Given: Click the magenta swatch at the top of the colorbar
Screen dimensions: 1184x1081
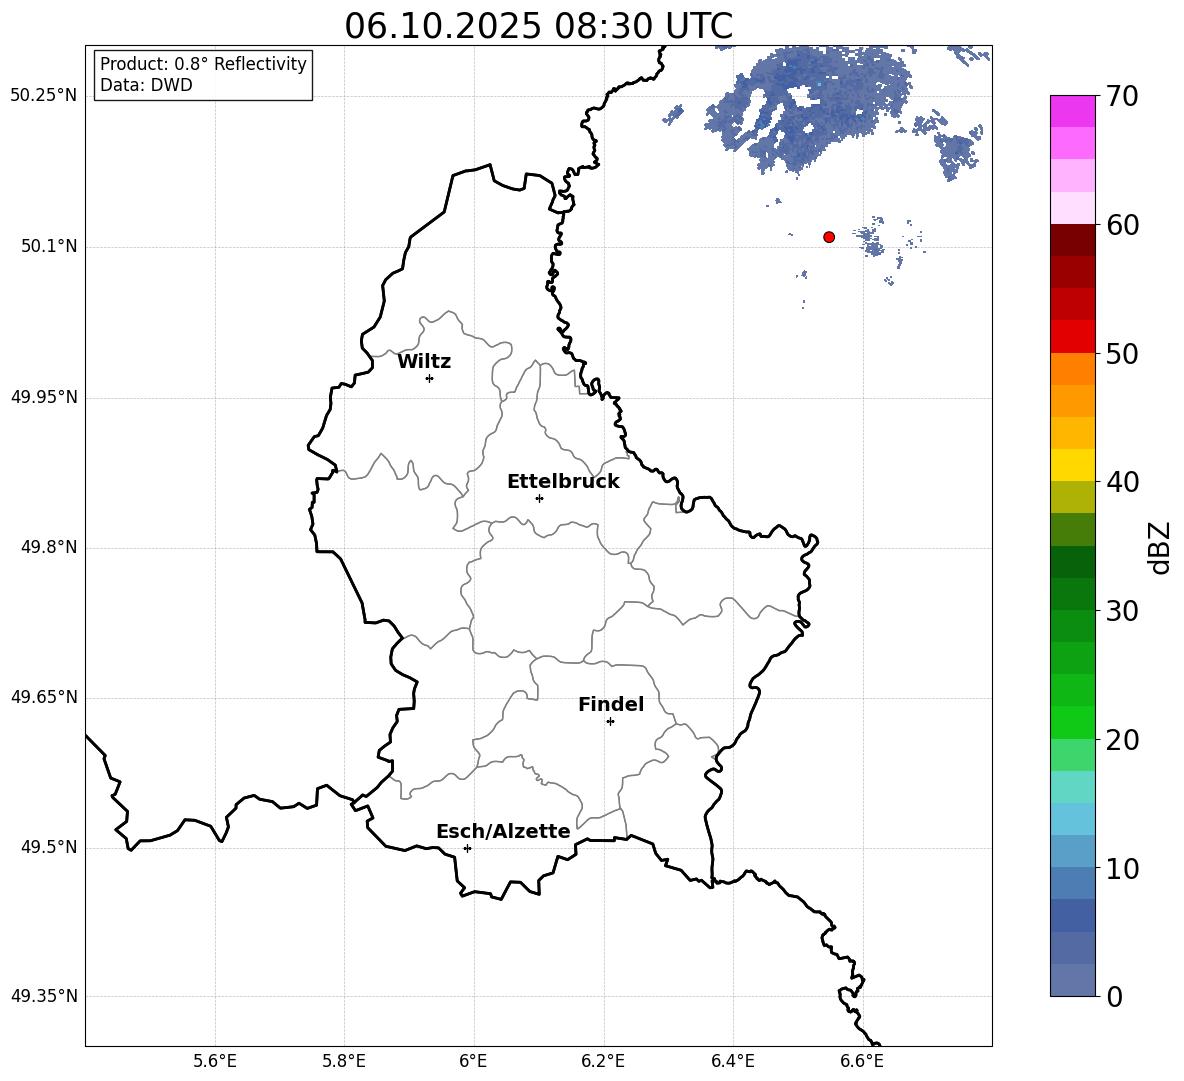Looking at the screenshot, I should [x=1073, y=112].
